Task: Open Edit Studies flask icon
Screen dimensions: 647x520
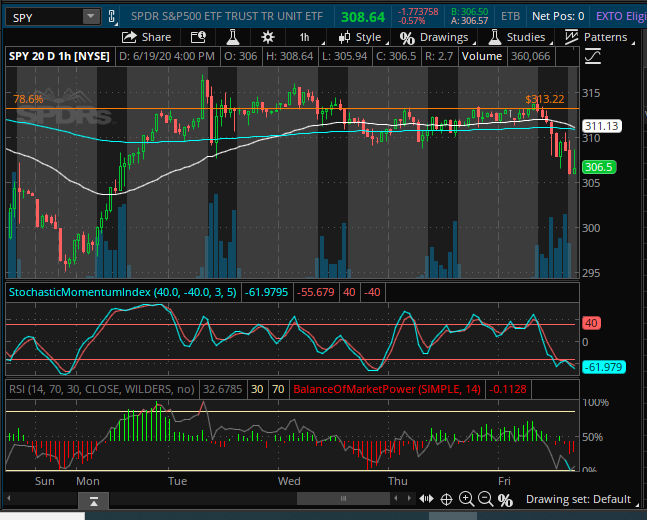Action: coord(233,37)
